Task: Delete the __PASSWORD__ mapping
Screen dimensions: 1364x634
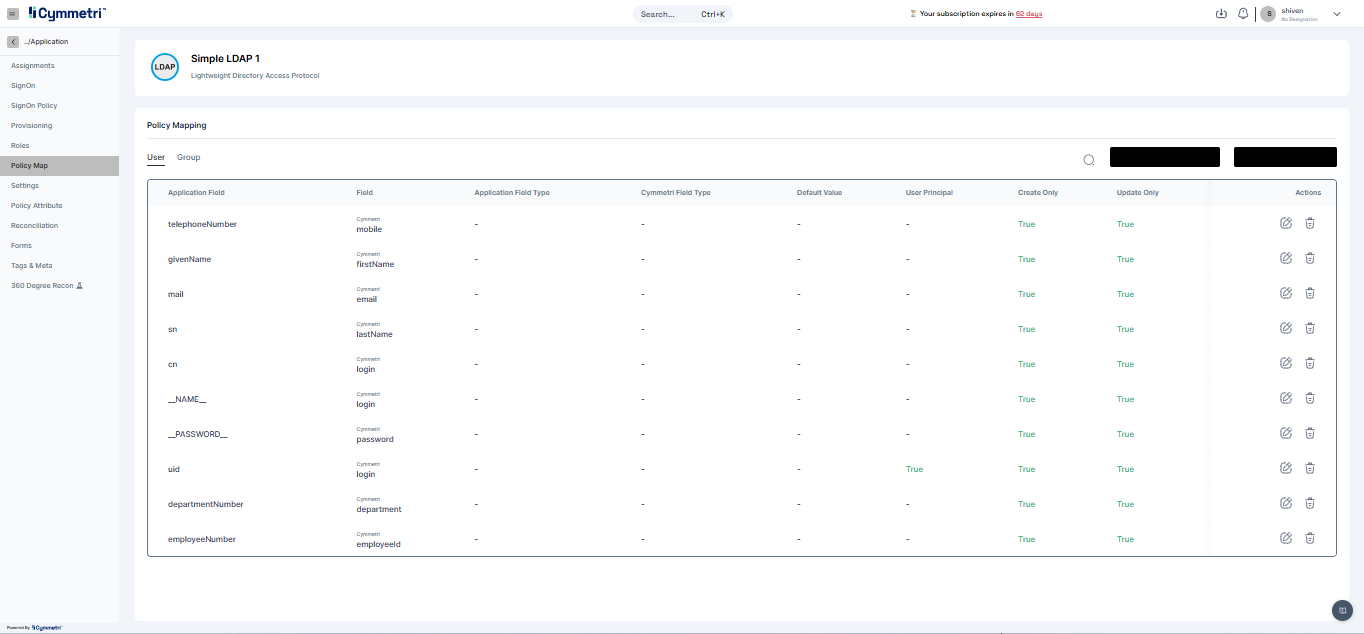Action: click(1310, 433)
